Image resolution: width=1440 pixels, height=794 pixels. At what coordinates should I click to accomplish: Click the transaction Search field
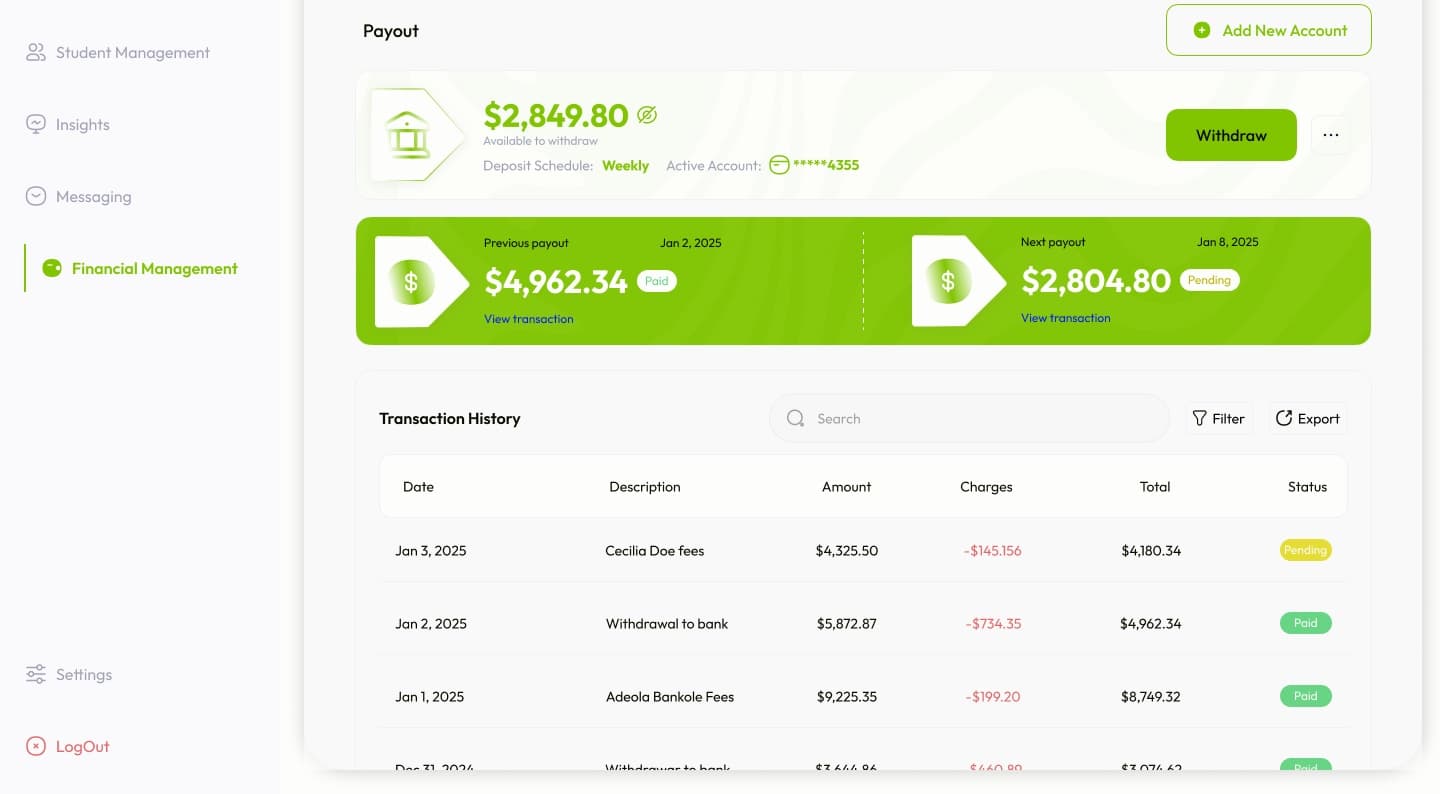969,418
